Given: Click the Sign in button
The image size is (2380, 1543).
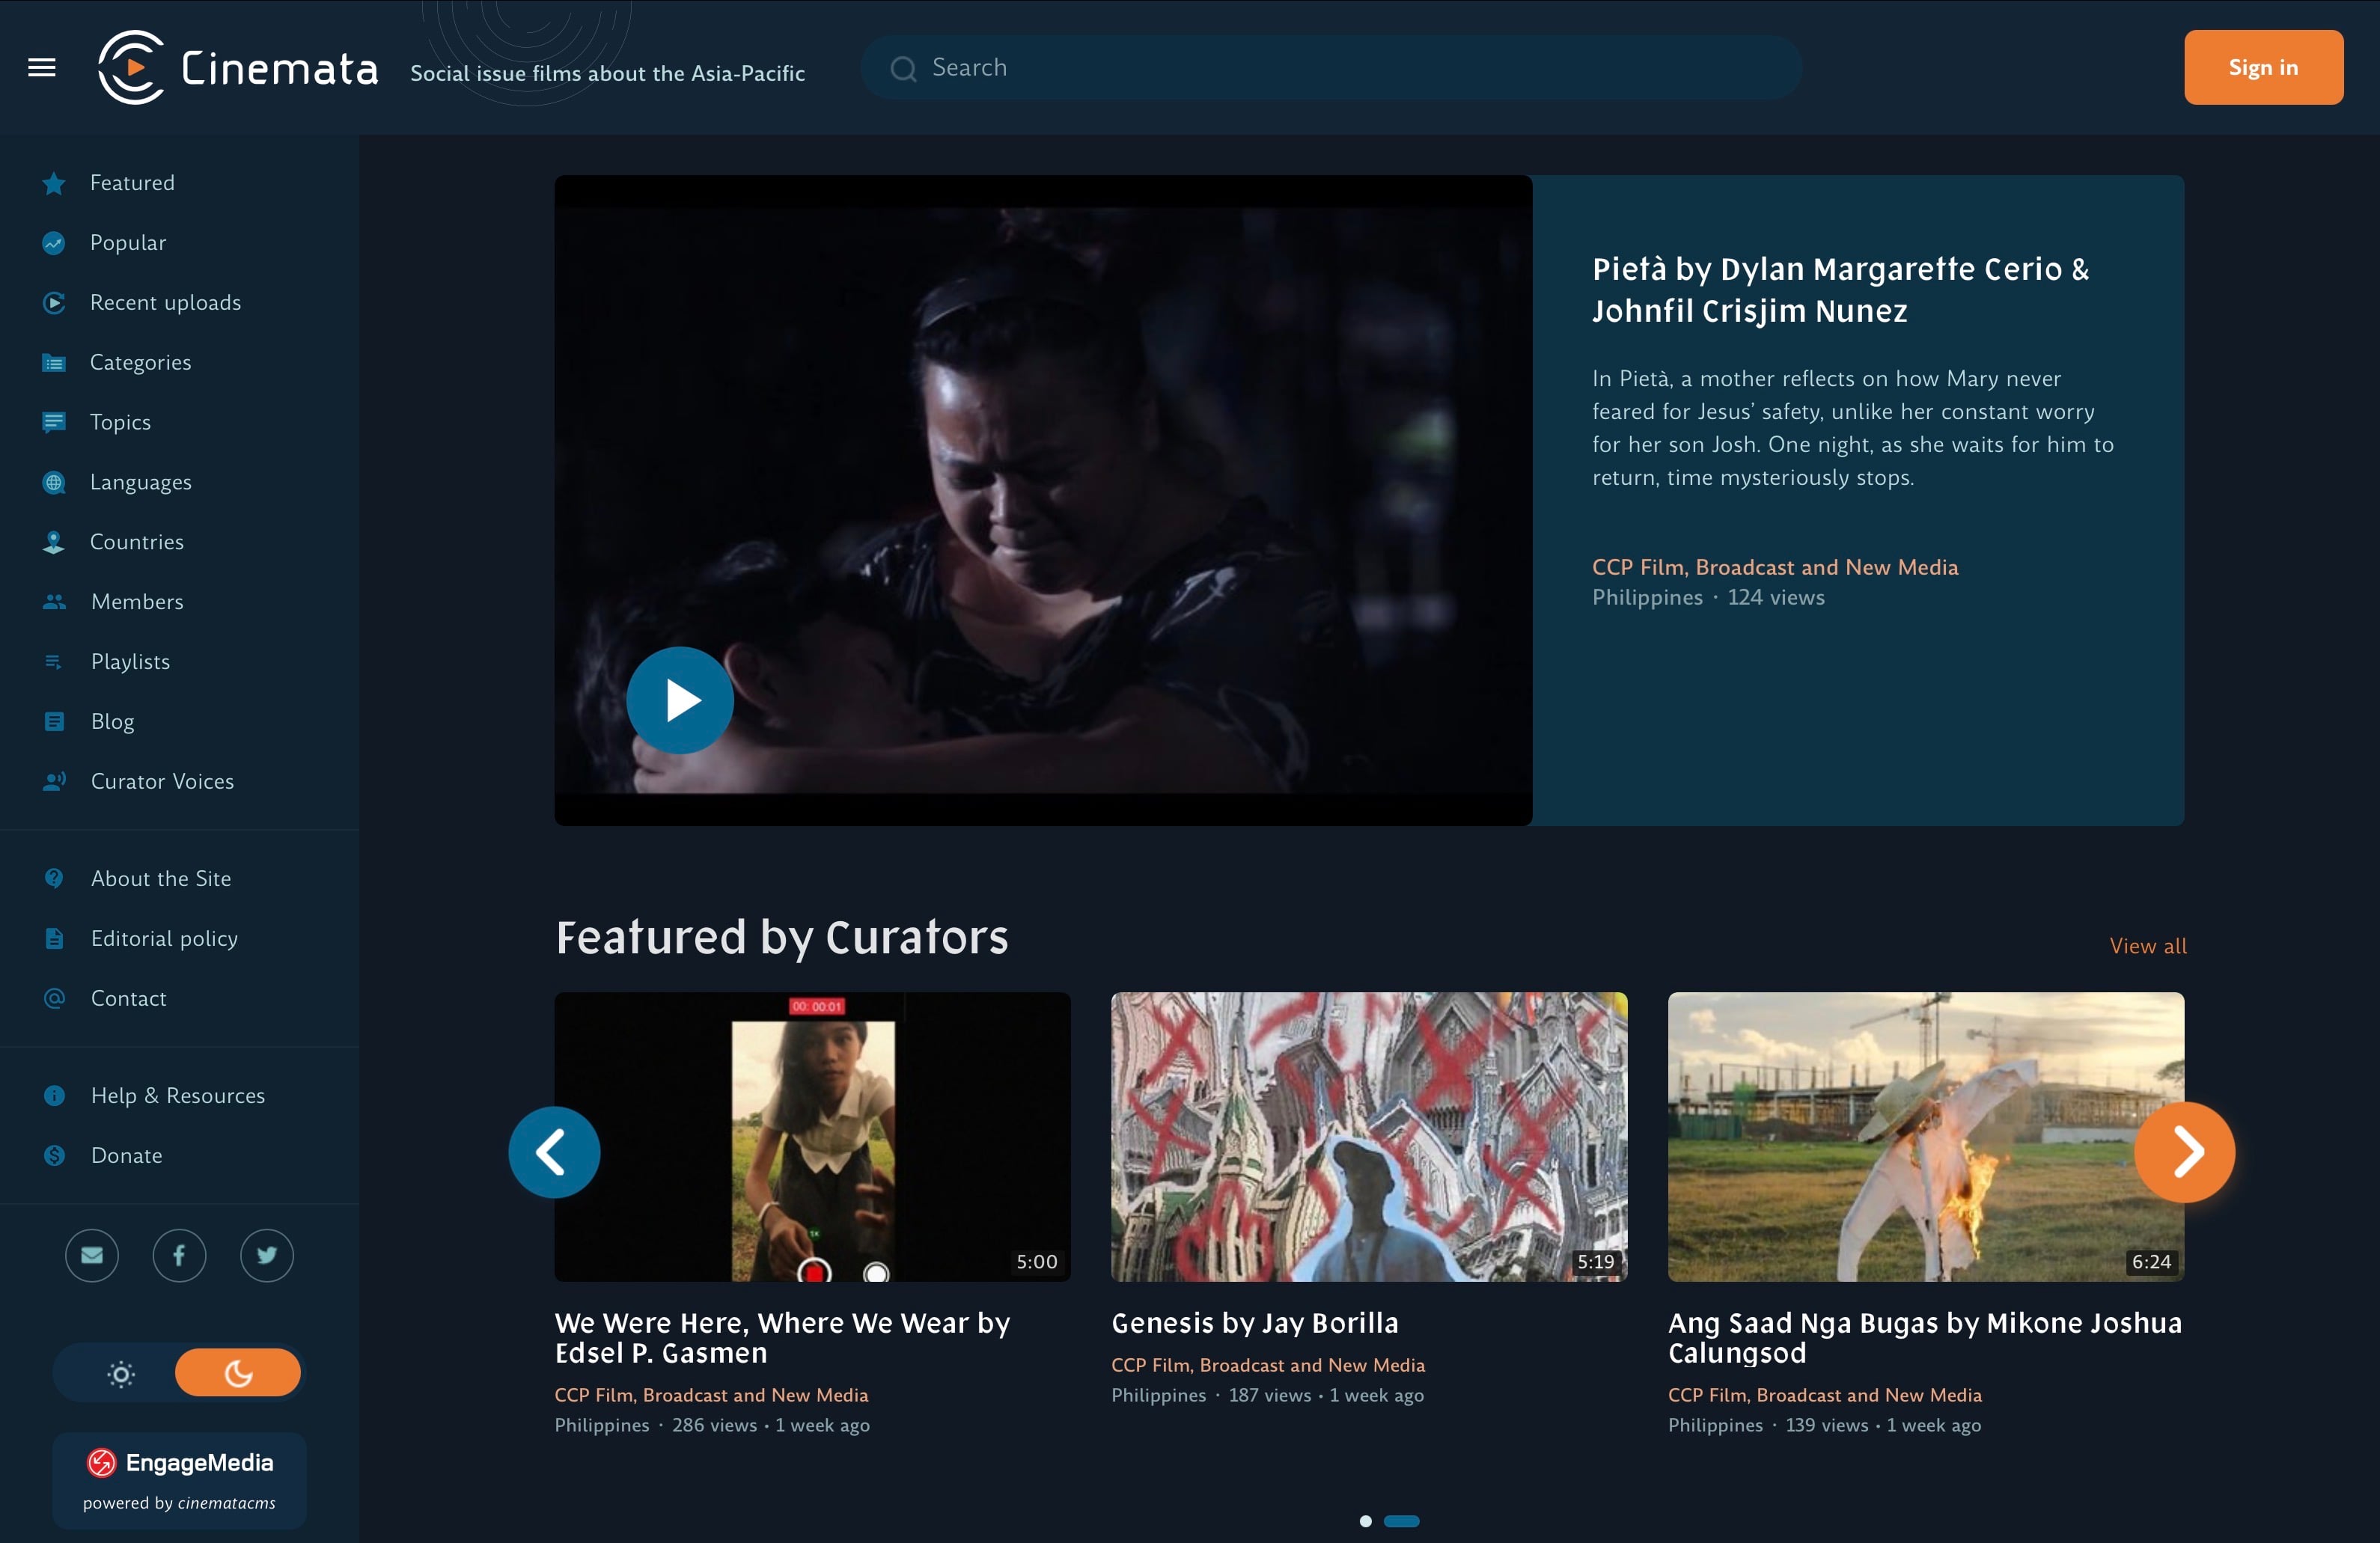Looking at the screenshot, I should (2263, 66).
